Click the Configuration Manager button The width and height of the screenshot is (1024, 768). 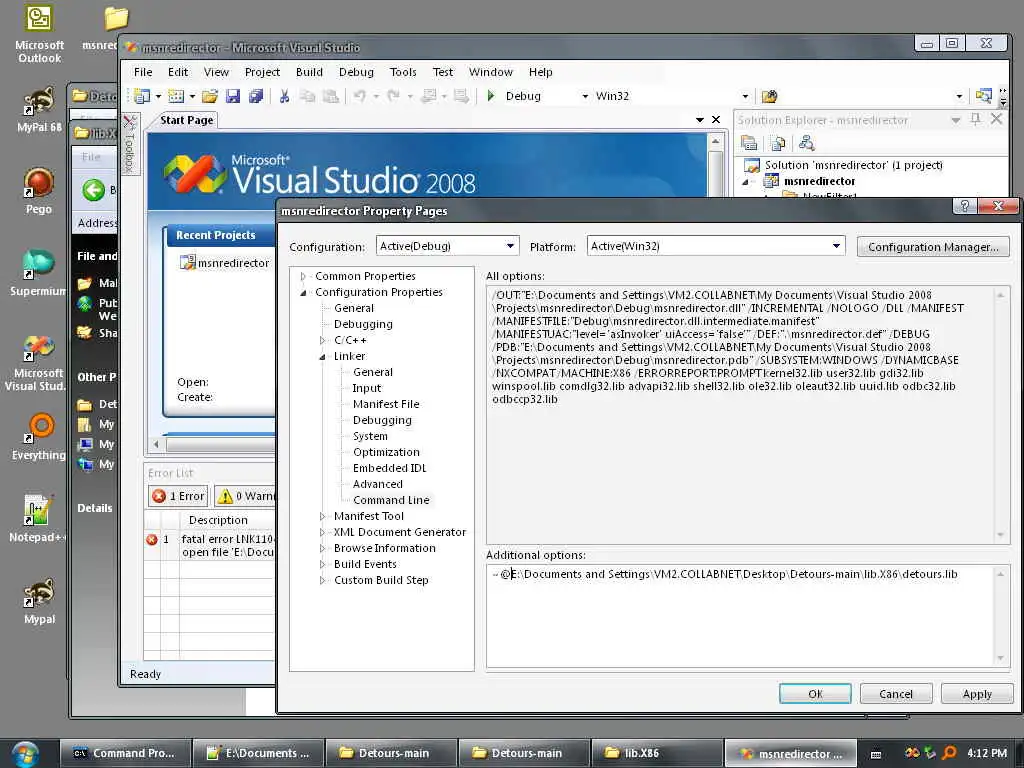pos(933,247)
